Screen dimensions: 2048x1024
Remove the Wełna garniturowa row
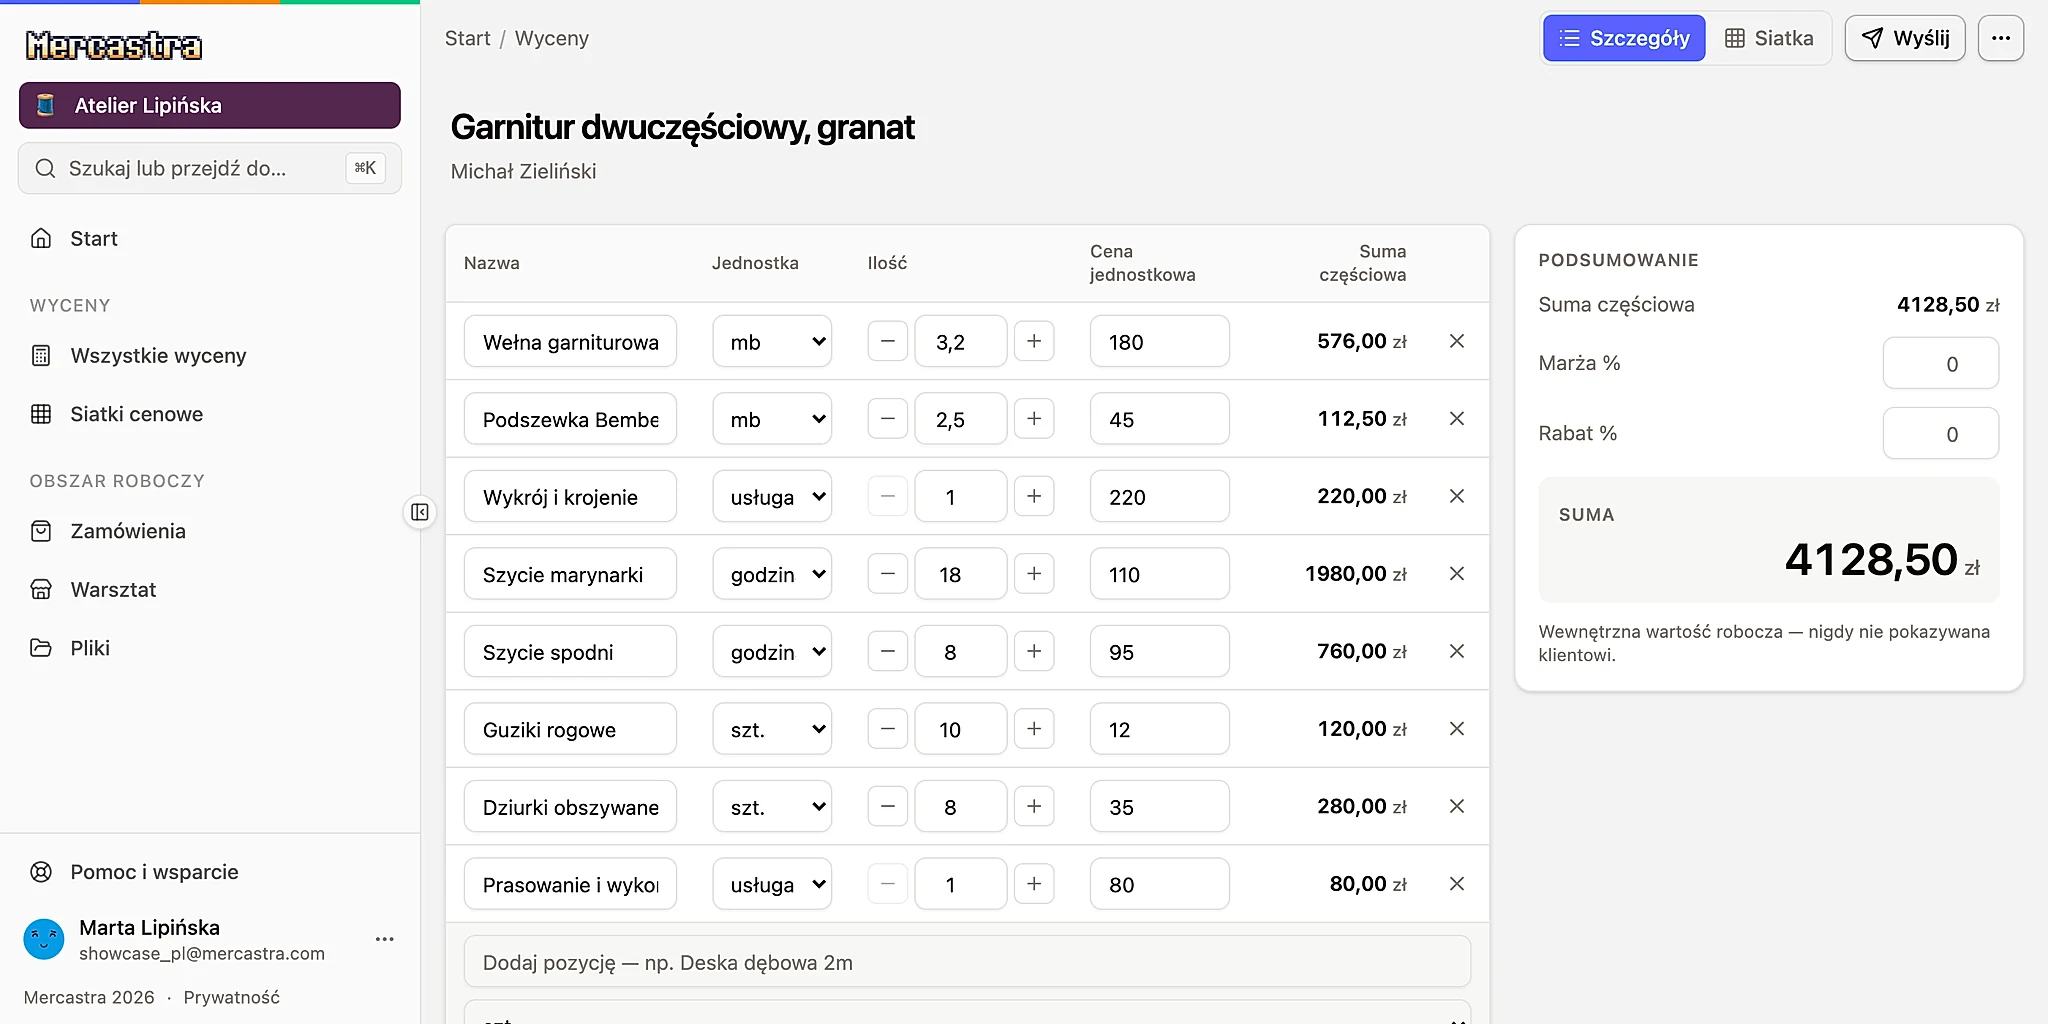(1457, 341)
